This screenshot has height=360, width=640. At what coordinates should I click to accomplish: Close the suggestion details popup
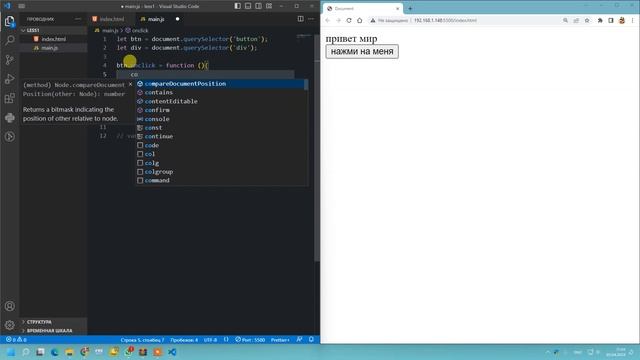130,84
